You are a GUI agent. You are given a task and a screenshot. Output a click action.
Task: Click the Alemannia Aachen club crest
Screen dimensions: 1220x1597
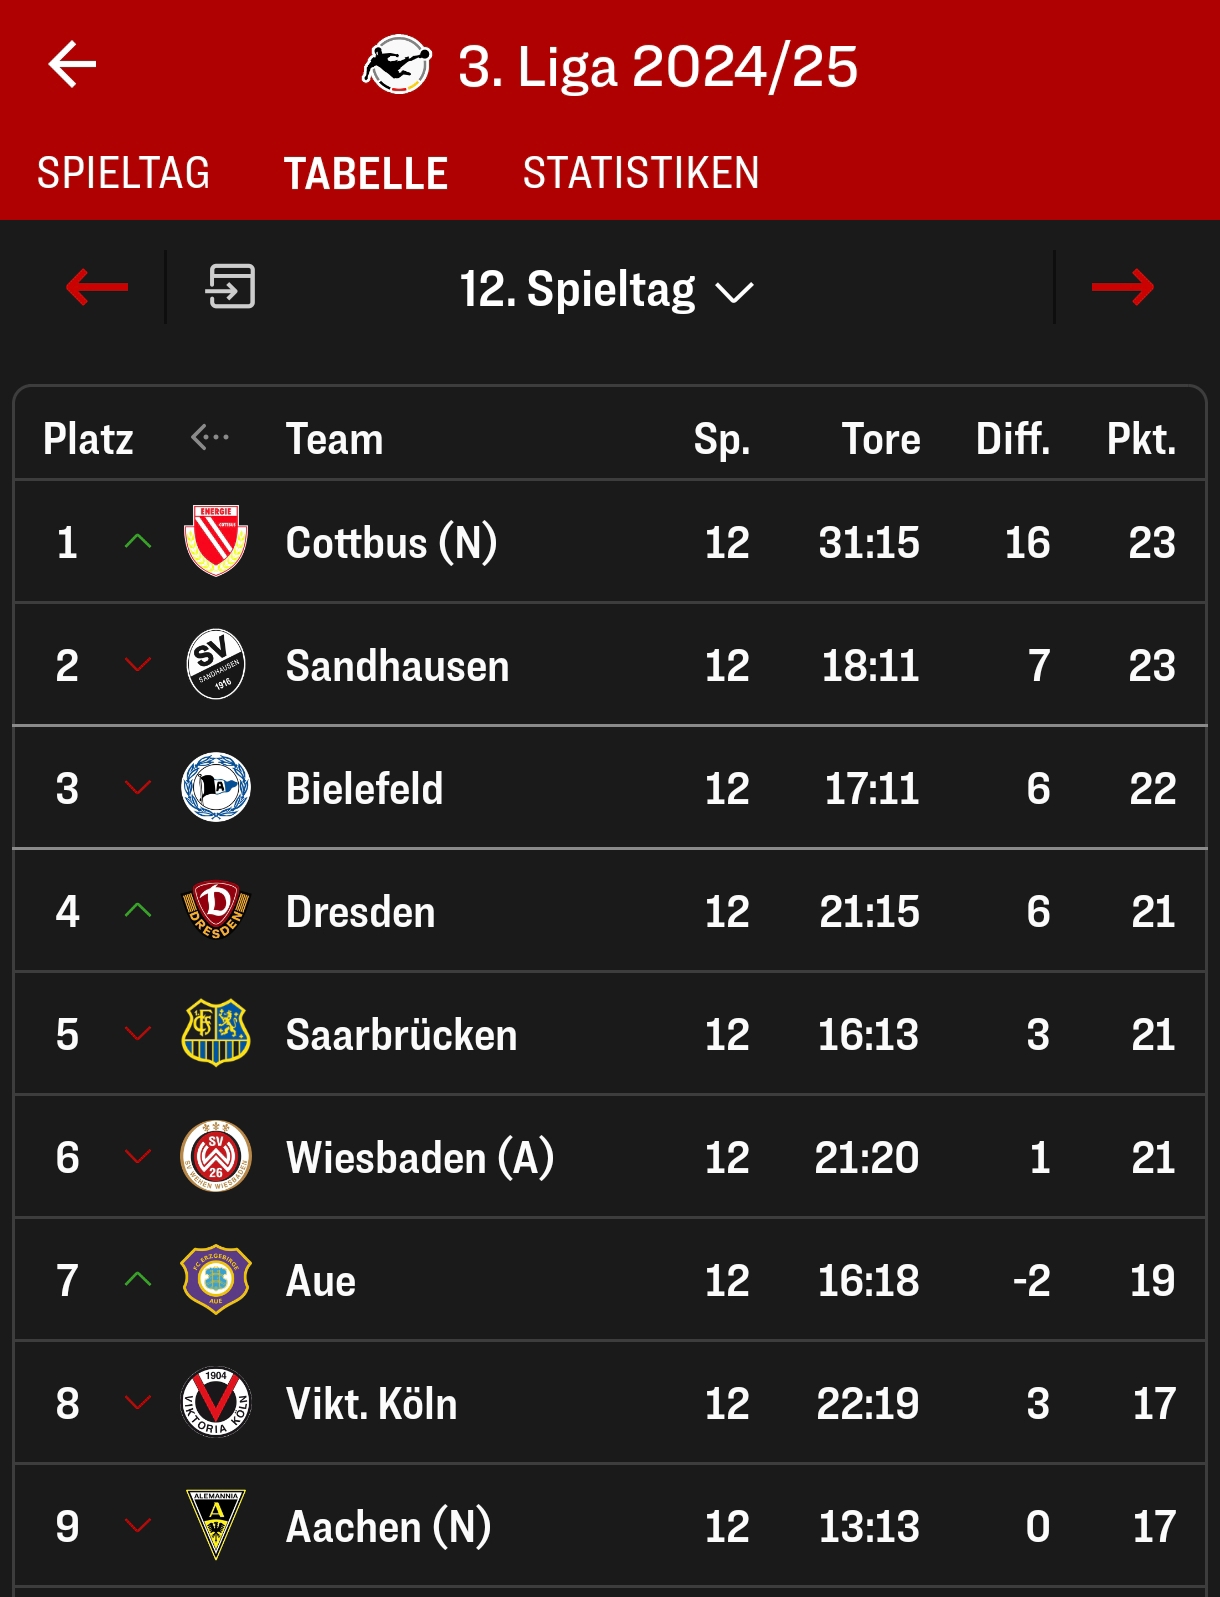(x=216, y=1525)
